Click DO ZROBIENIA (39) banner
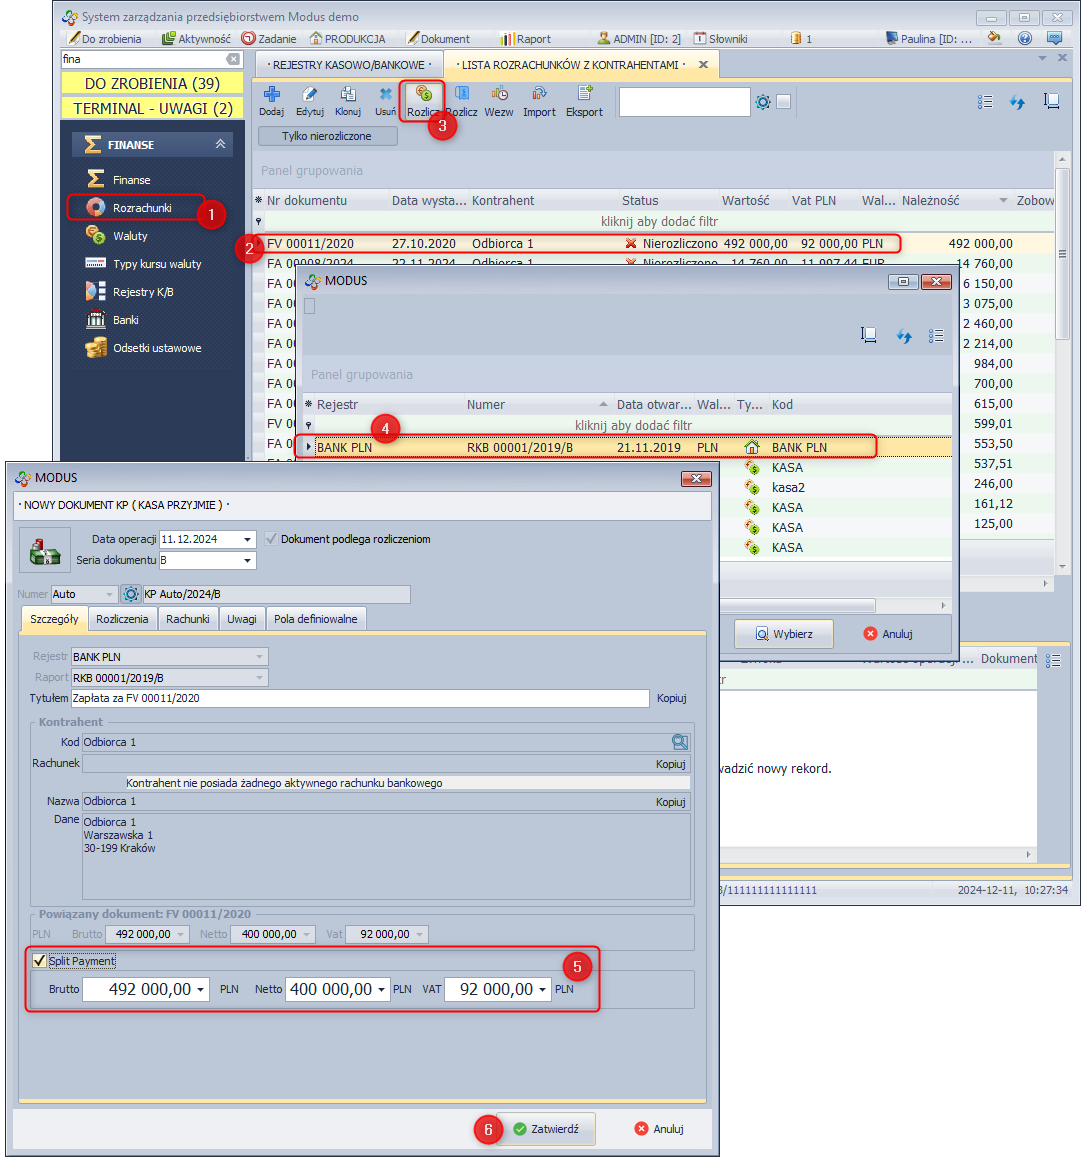The height and width of the screenshot is (1162, 1081). [152, 83]
